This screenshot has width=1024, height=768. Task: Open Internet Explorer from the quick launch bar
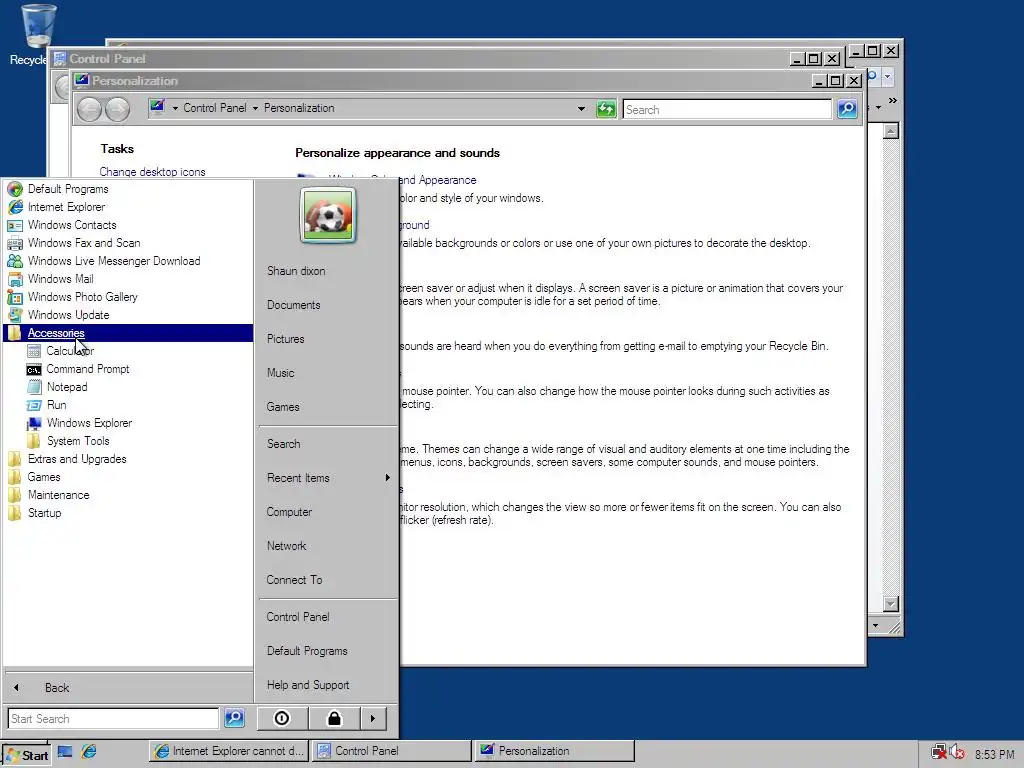[x=89, y=752]
